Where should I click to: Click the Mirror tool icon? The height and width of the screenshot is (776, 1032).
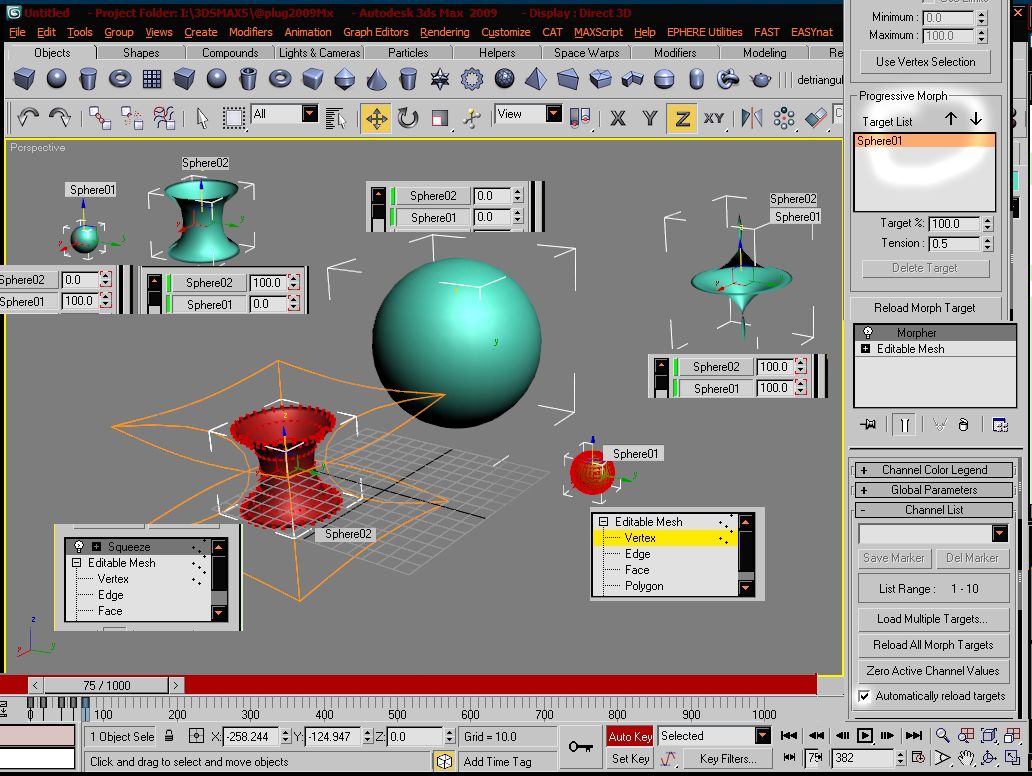click(752, 118)
